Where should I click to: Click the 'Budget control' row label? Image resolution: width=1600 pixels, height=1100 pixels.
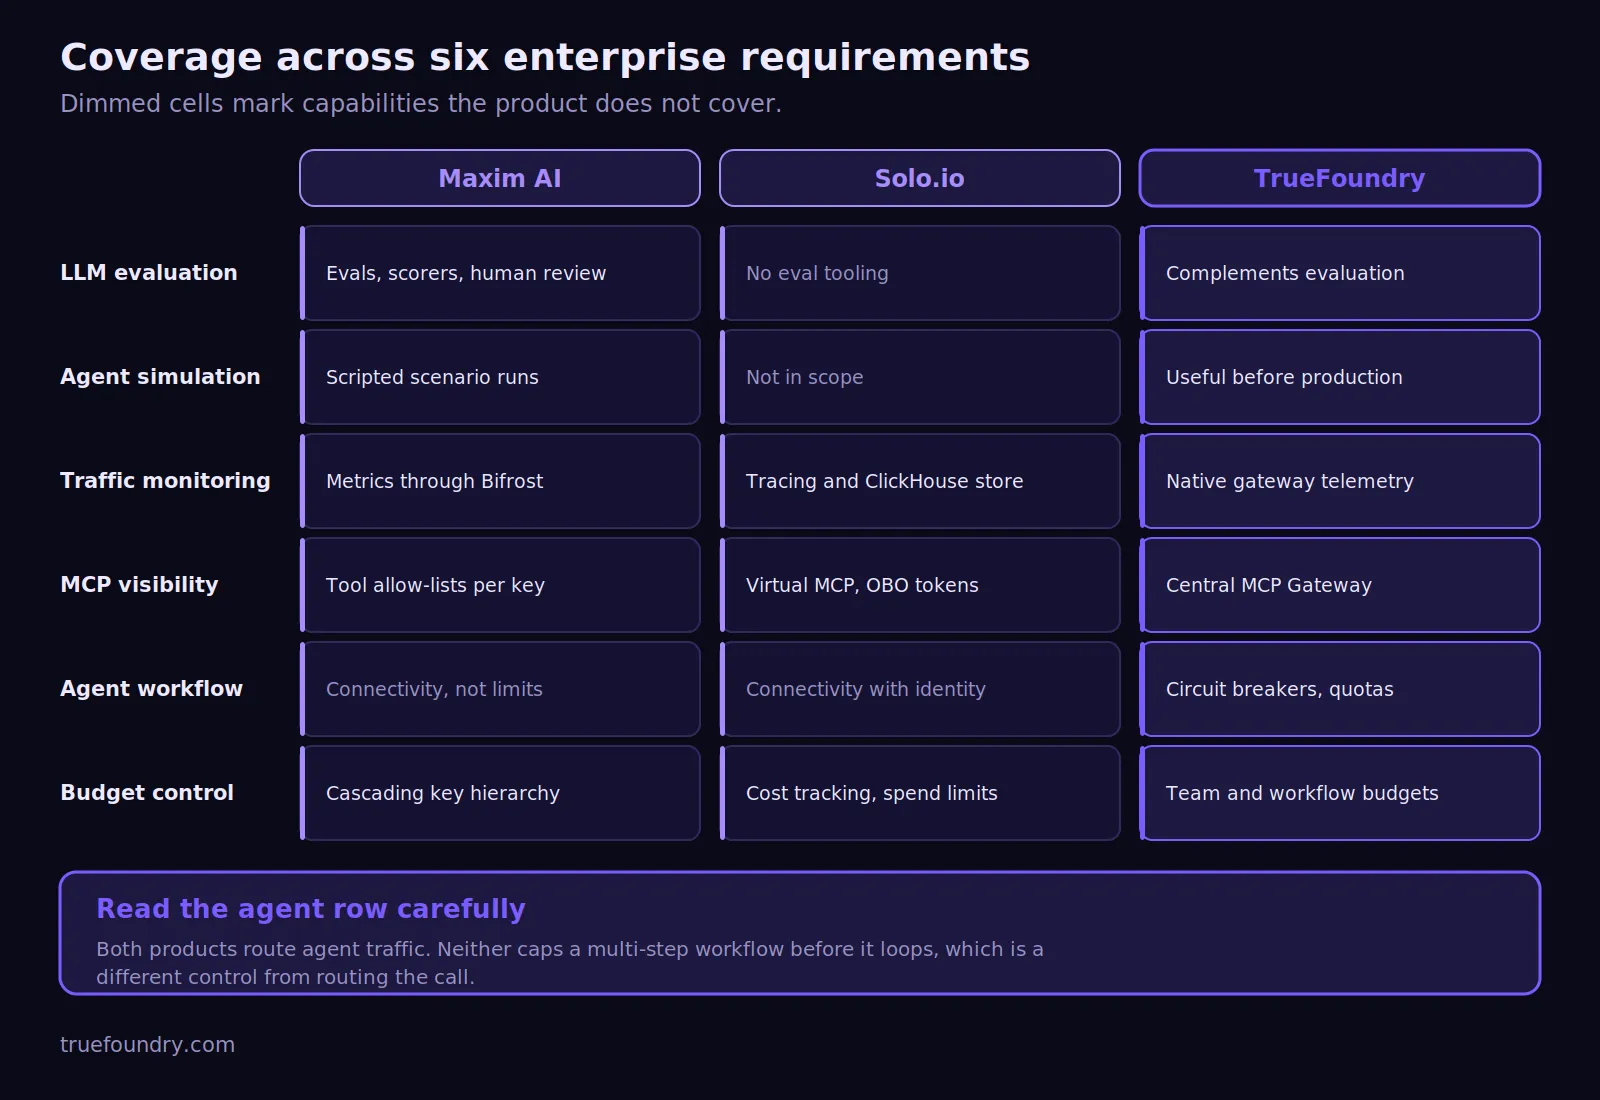(147, 793)
